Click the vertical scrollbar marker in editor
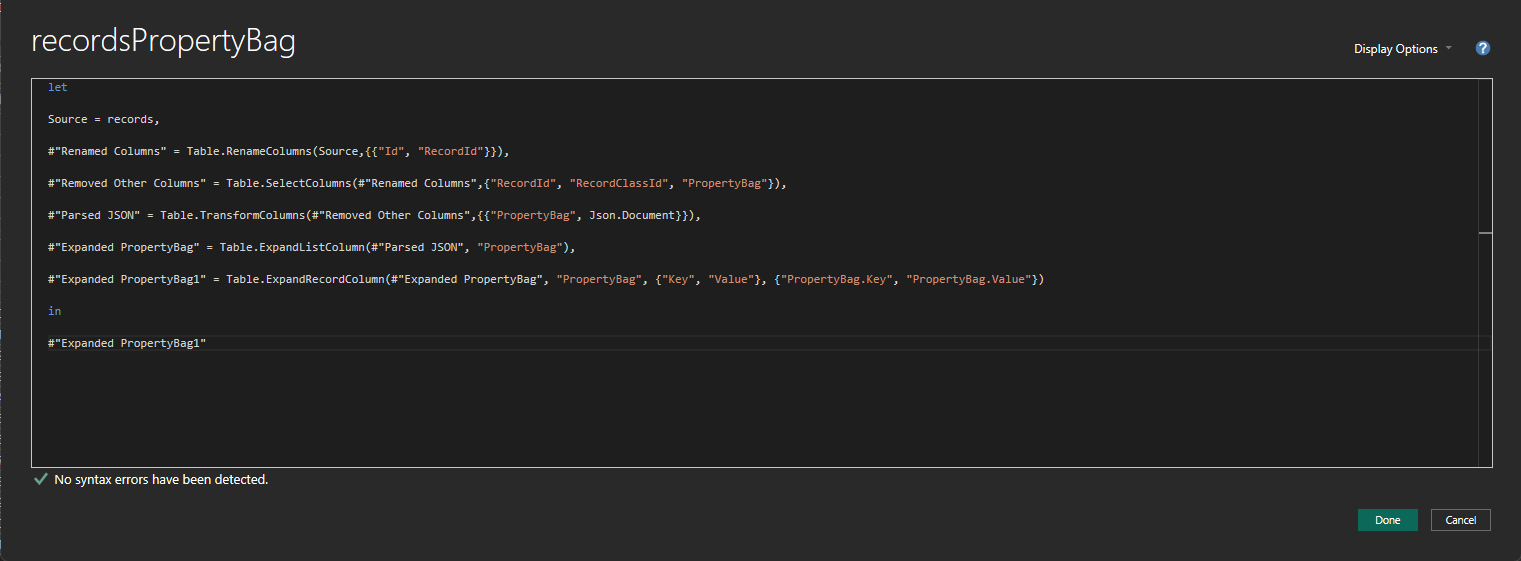The width and height of the screenshot is (1521, 561). pyautogui.click(x=1485, y=232)
